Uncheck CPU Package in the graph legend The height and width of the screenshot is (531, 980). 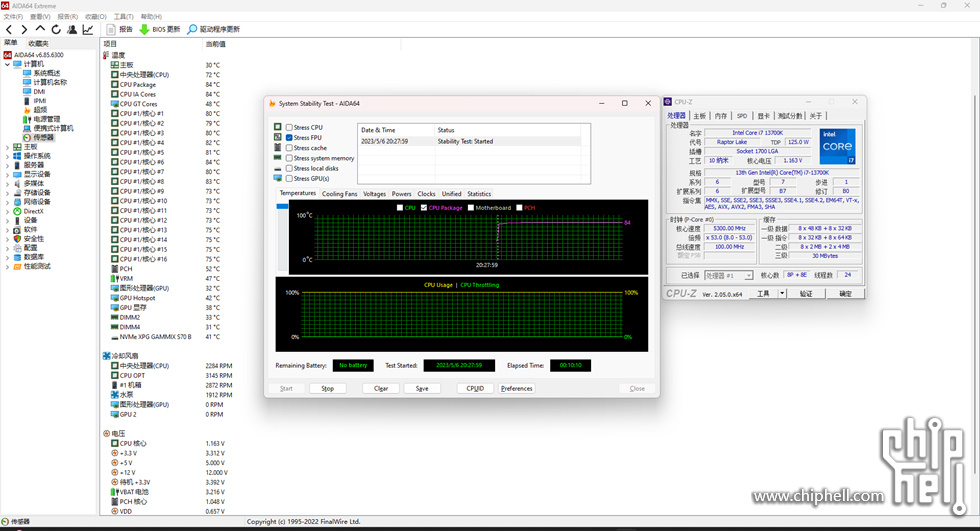pyautogui.click(x=424, y=207)
